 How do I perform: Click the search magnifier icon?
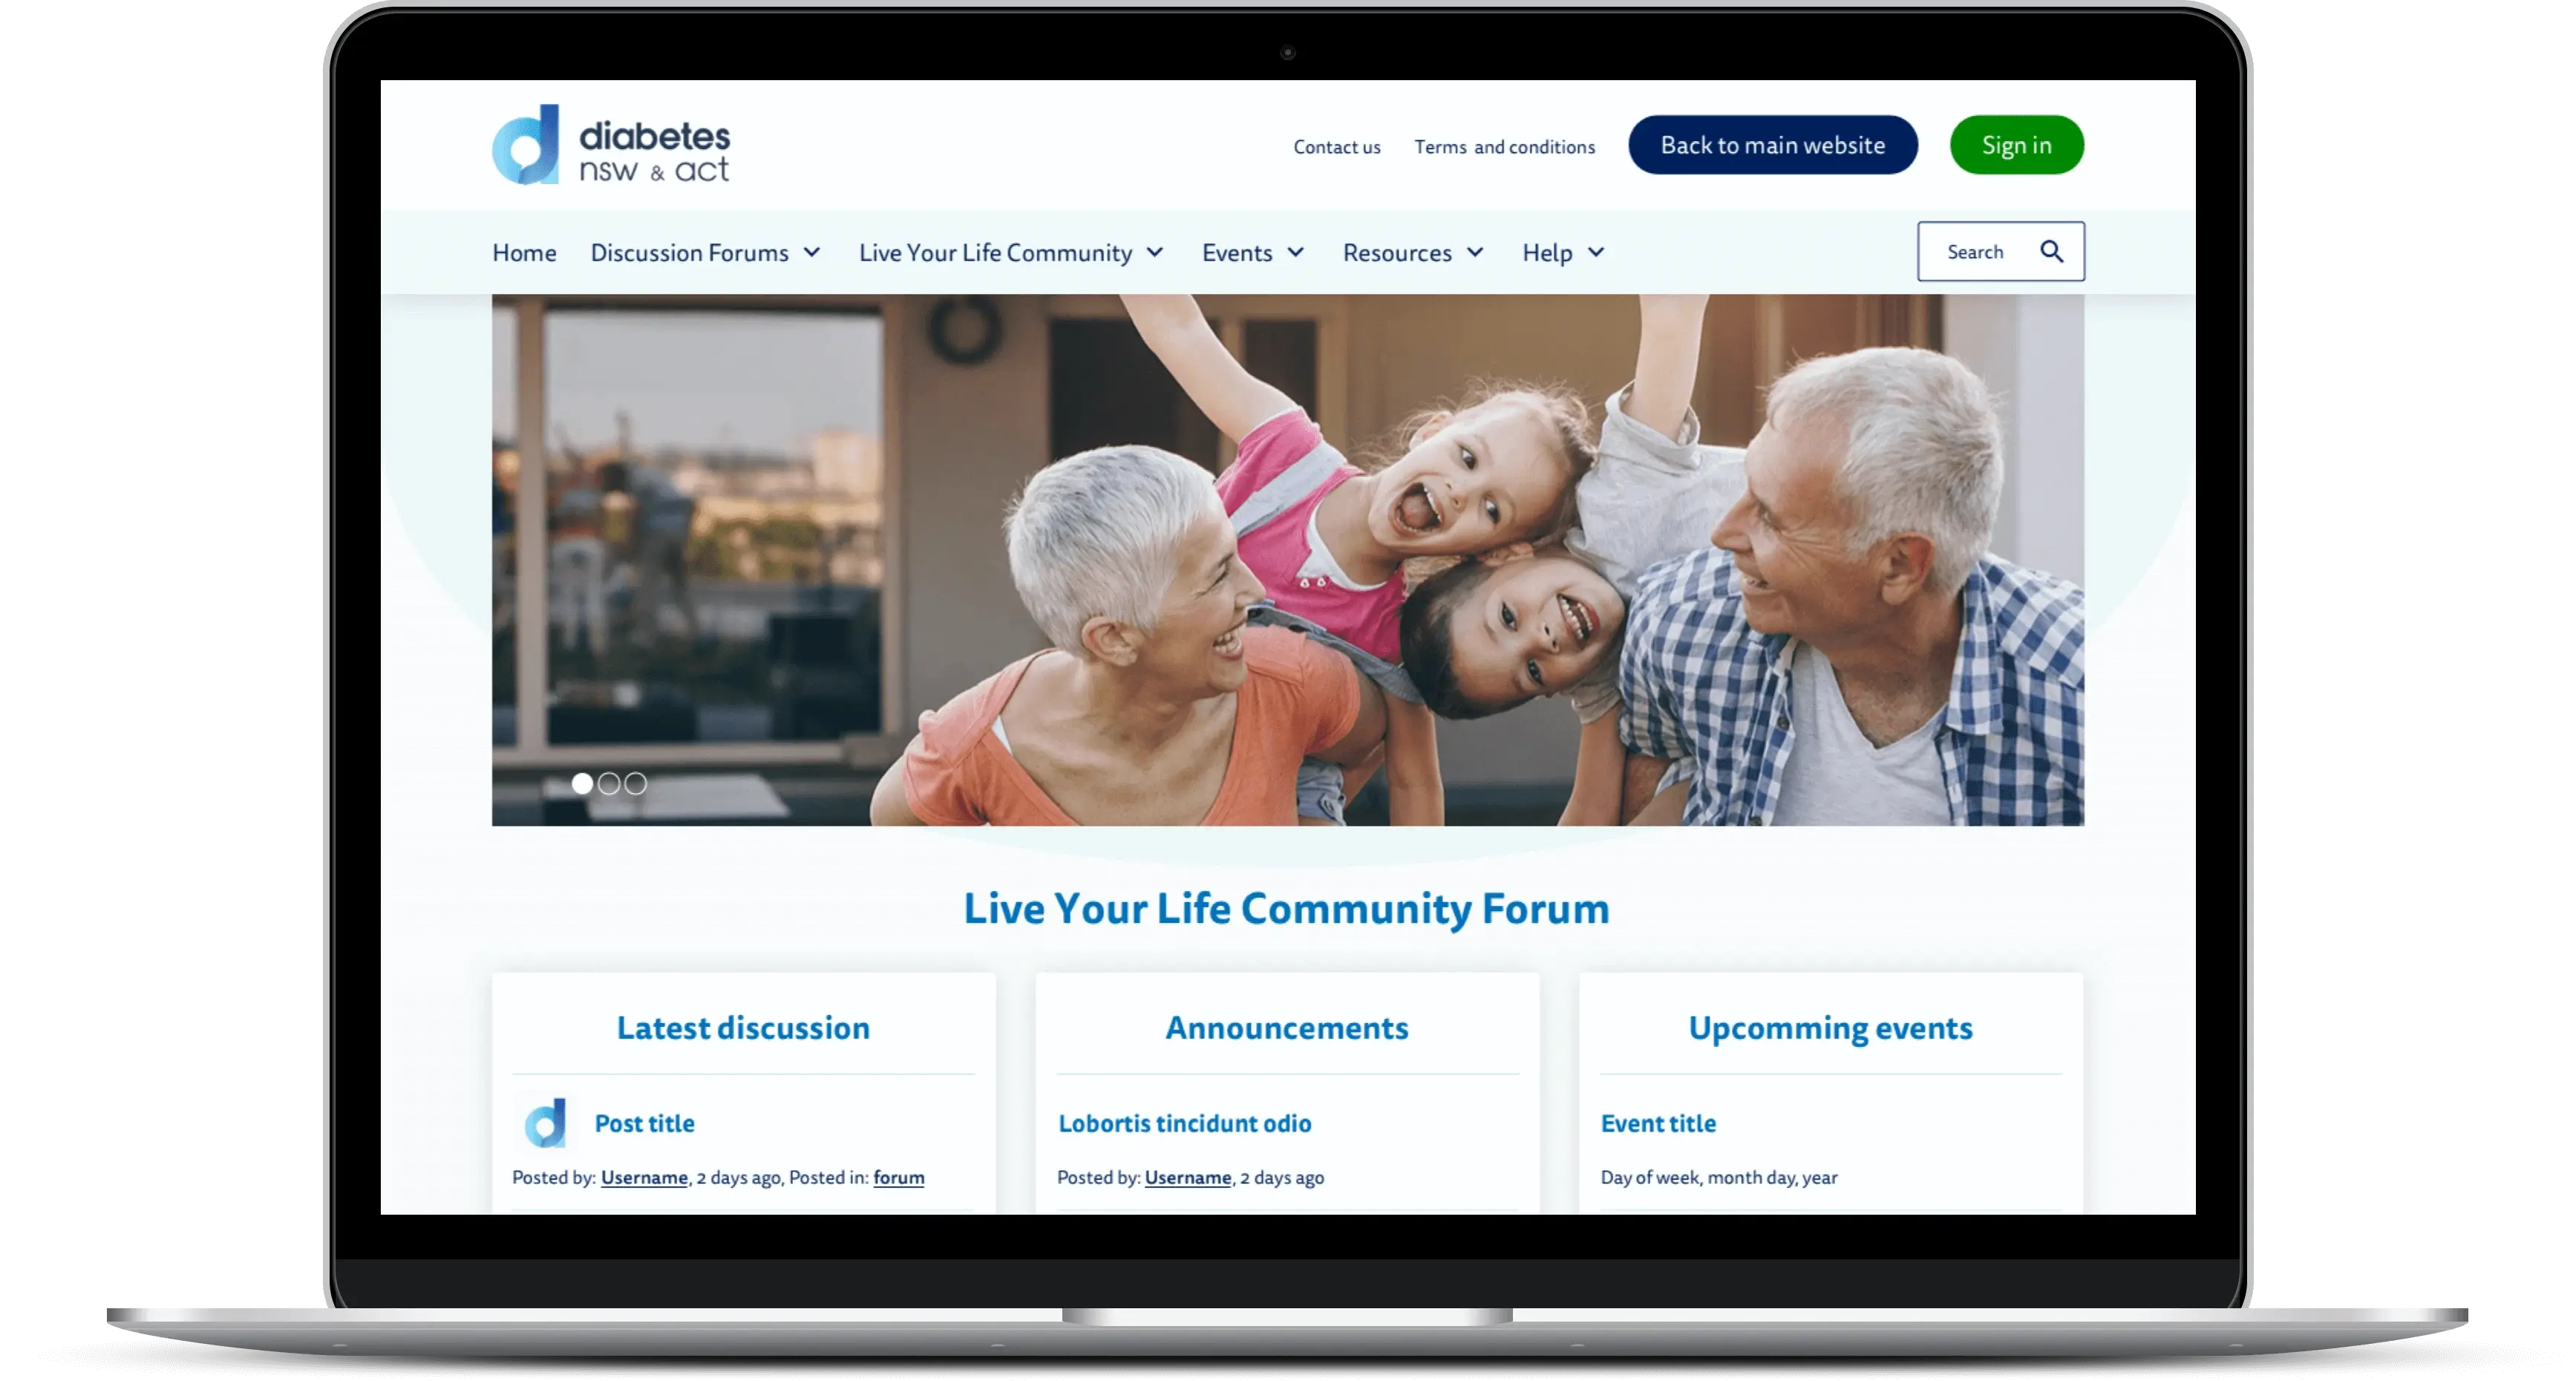pyautogui.click(x=2051, y=251)
